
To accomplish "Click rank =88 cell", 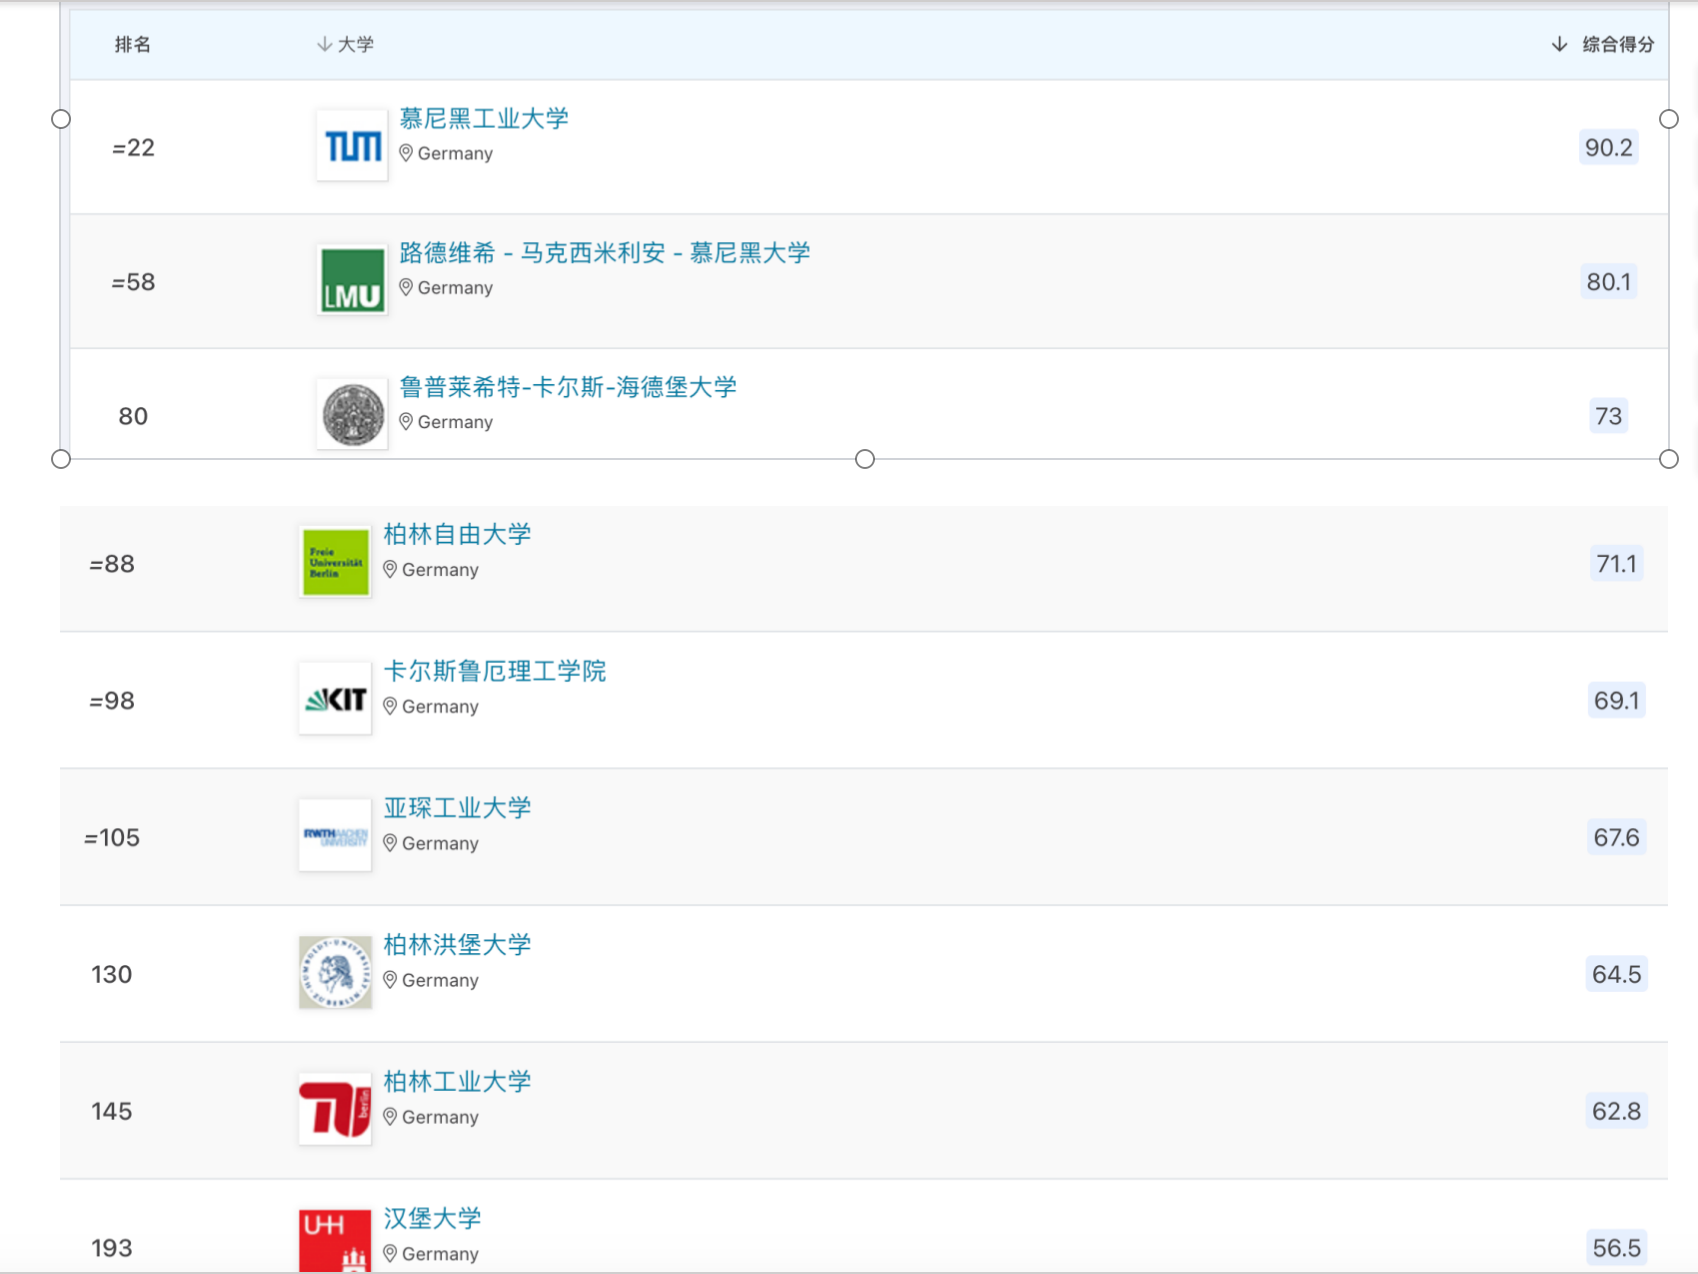I will 112,564.
